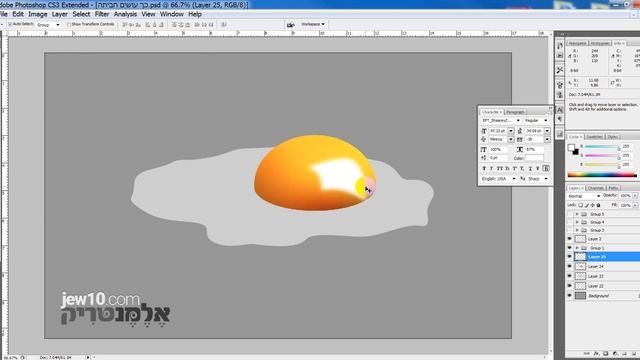640x360 pixels.
Task: Toggle Strikethrough in Character panel
Action: click(538, 168)
